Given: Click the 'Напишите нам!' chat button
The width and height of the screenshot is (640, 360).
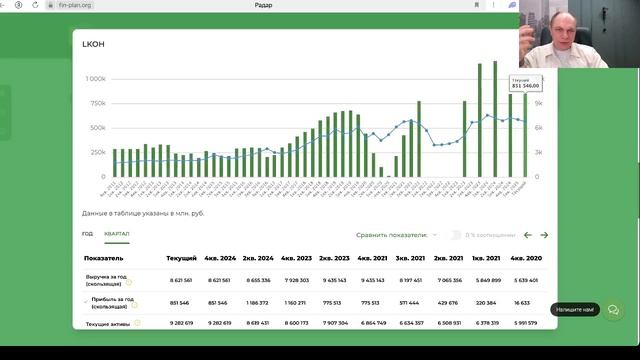Looking at the screenshot, I should [575, 309].
